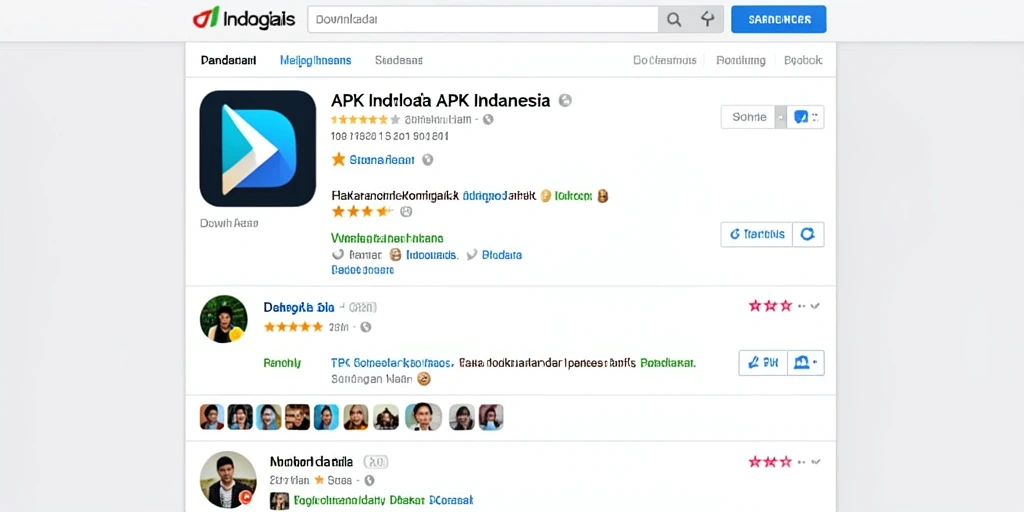Viewport: 1024px width, 512px height.
Task: Open the Blodara link
Action: [502, 255]
